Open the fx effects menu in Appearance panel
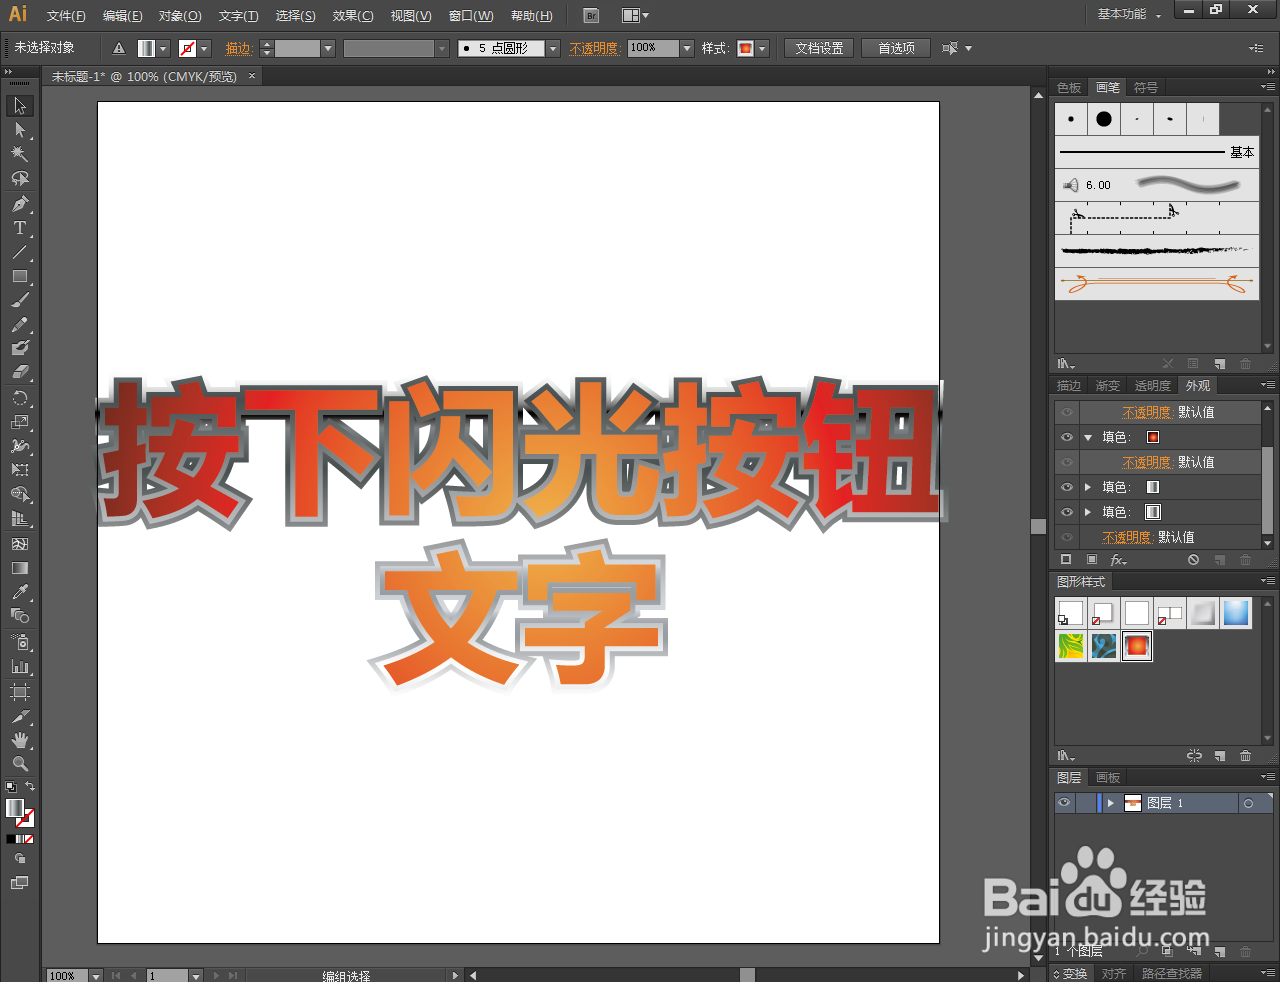This screenshot has height=982, width=1280. point(1118,559)
